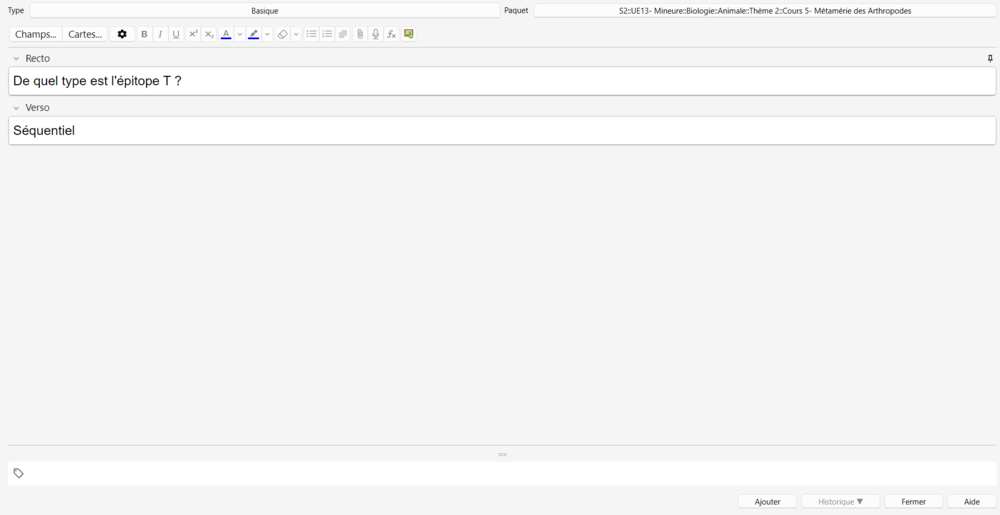Click the tags input field

(x=500, y=473)
